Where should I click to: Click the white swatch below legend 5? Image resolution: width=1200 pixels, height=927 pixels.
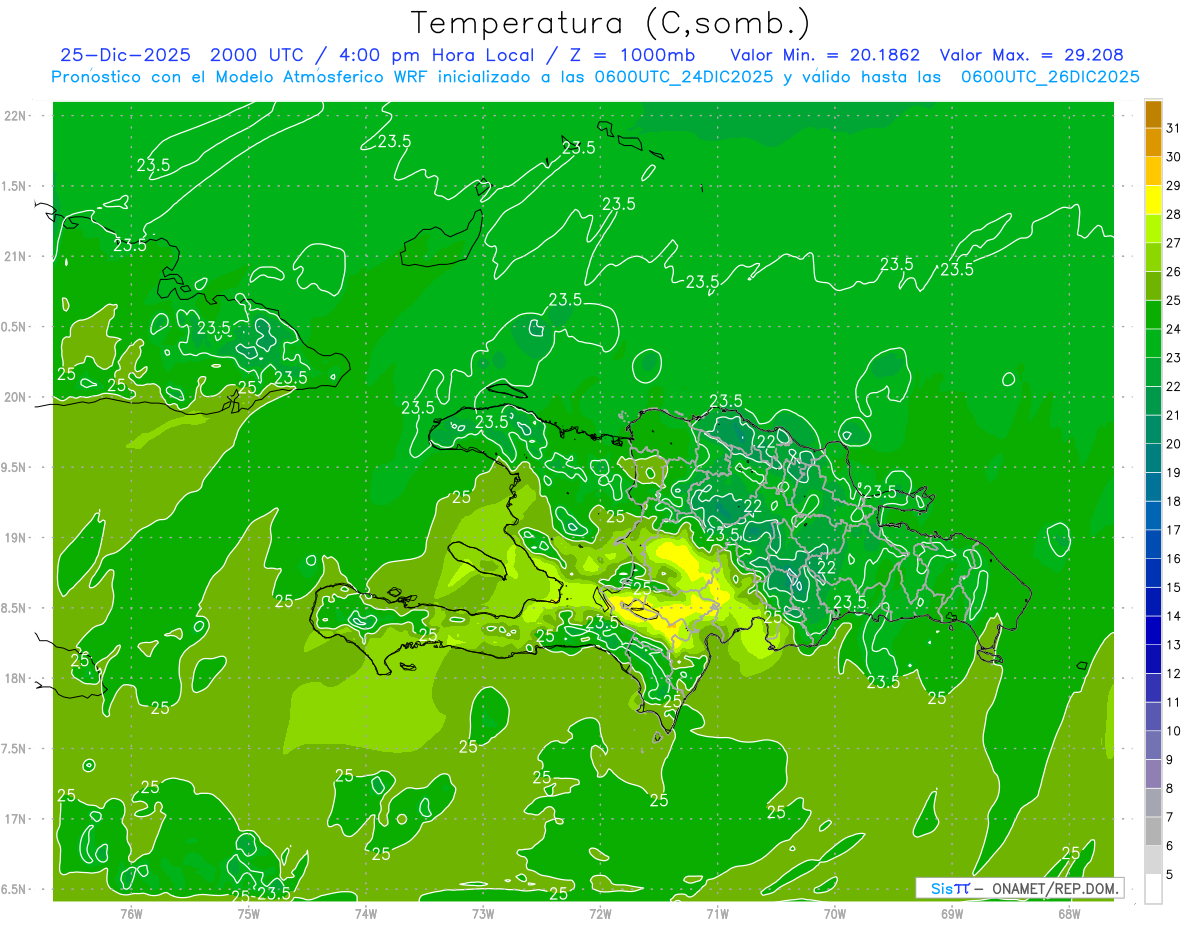[x=1153, y=889]
